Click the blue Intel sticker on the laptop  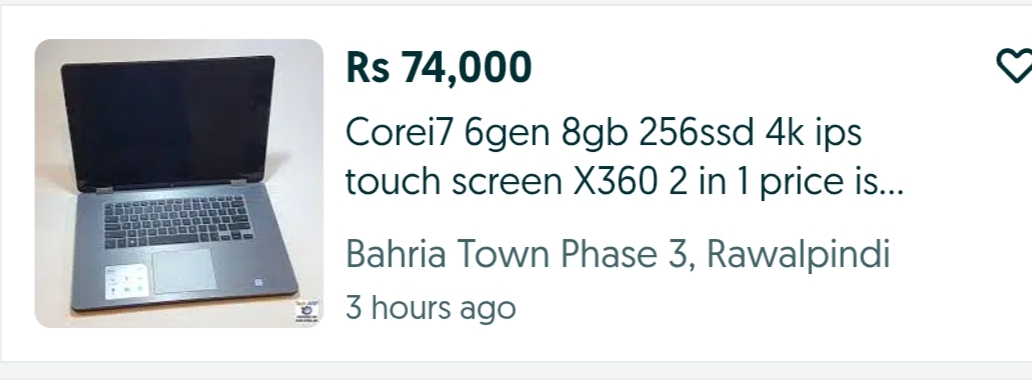coord(259,282)
